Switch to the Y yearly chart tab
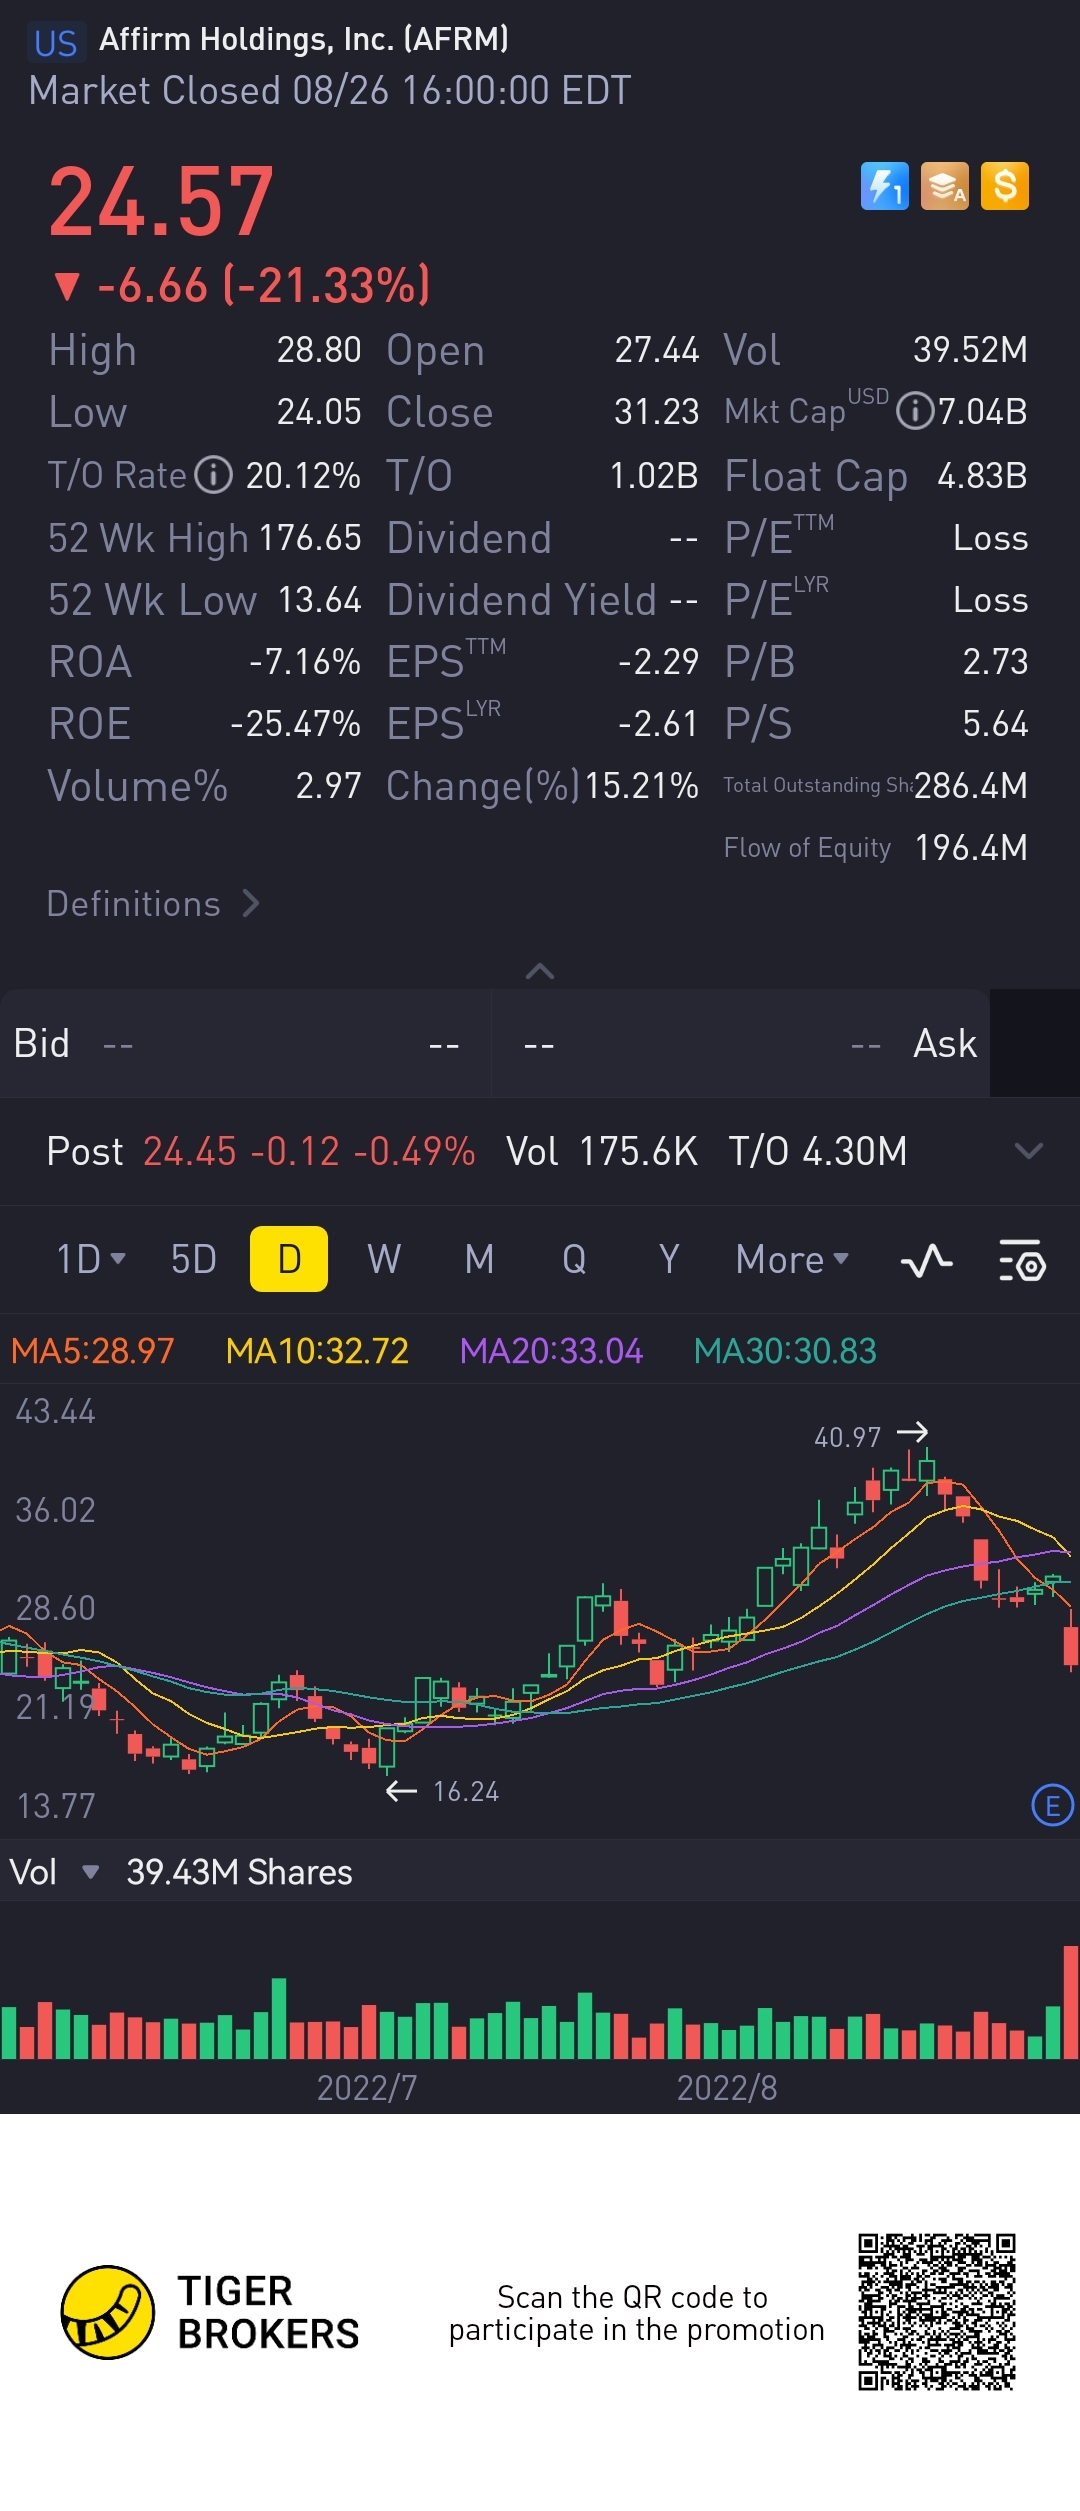The width and height of the screenshot is (1080, 2511). click(x=669, y=1259)
